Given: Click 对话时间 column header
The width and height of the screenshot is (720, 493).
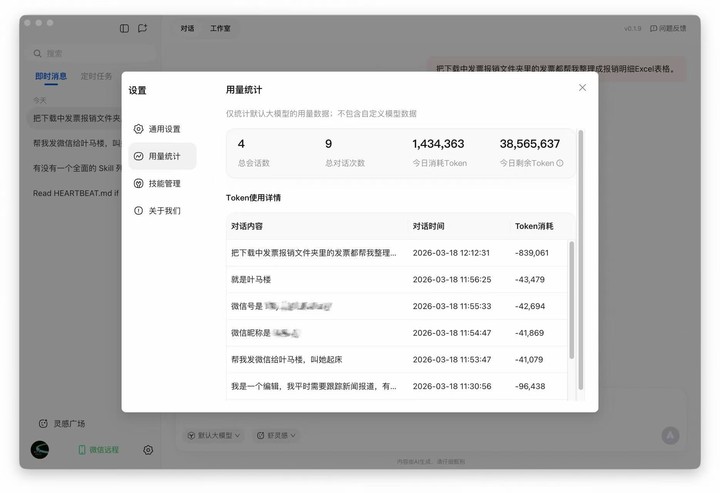Looking at the screenshot, I should pos(428,226).
